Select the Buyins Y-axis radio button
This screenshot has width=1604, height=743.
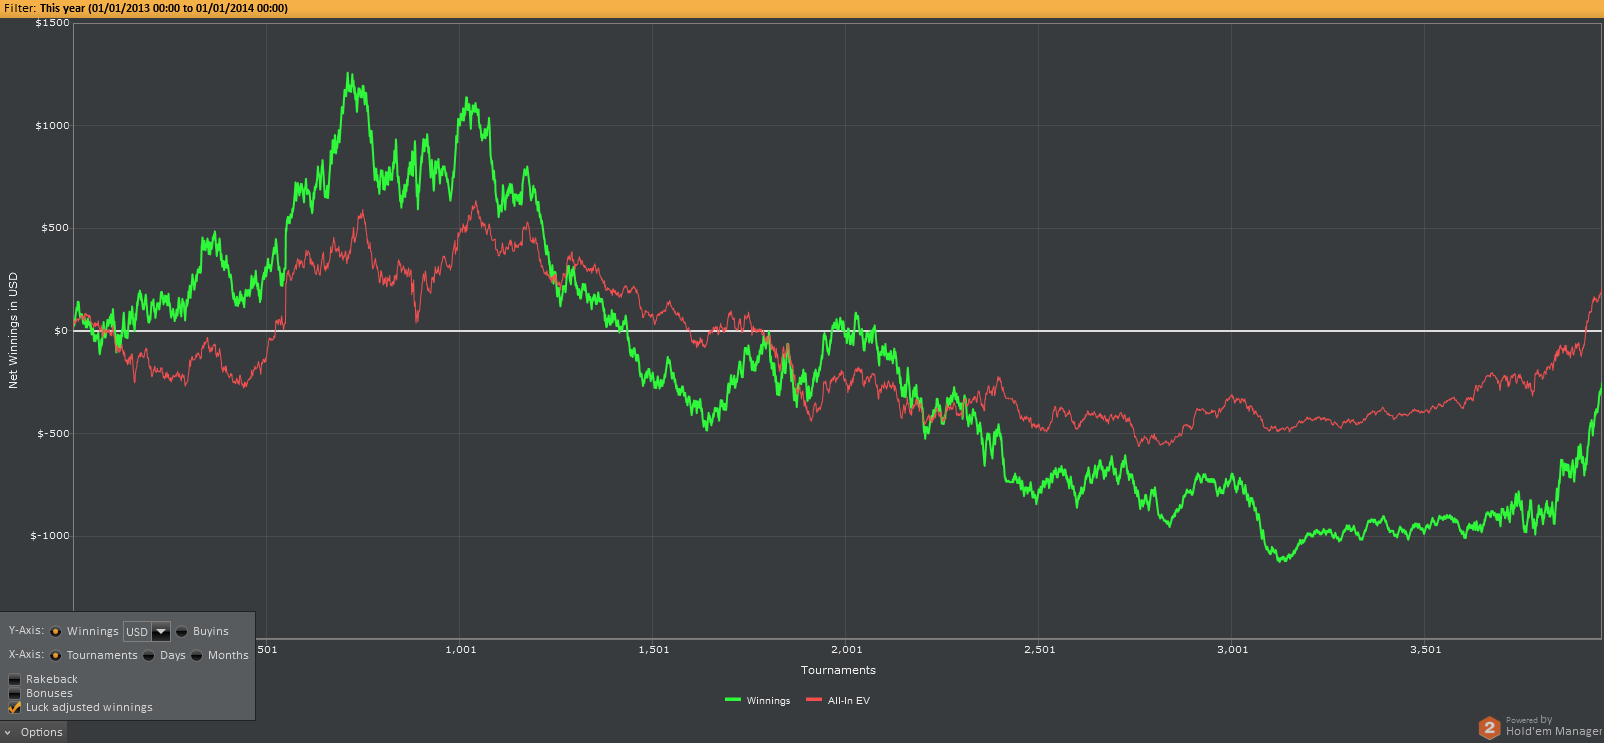(x=182, y=631)
